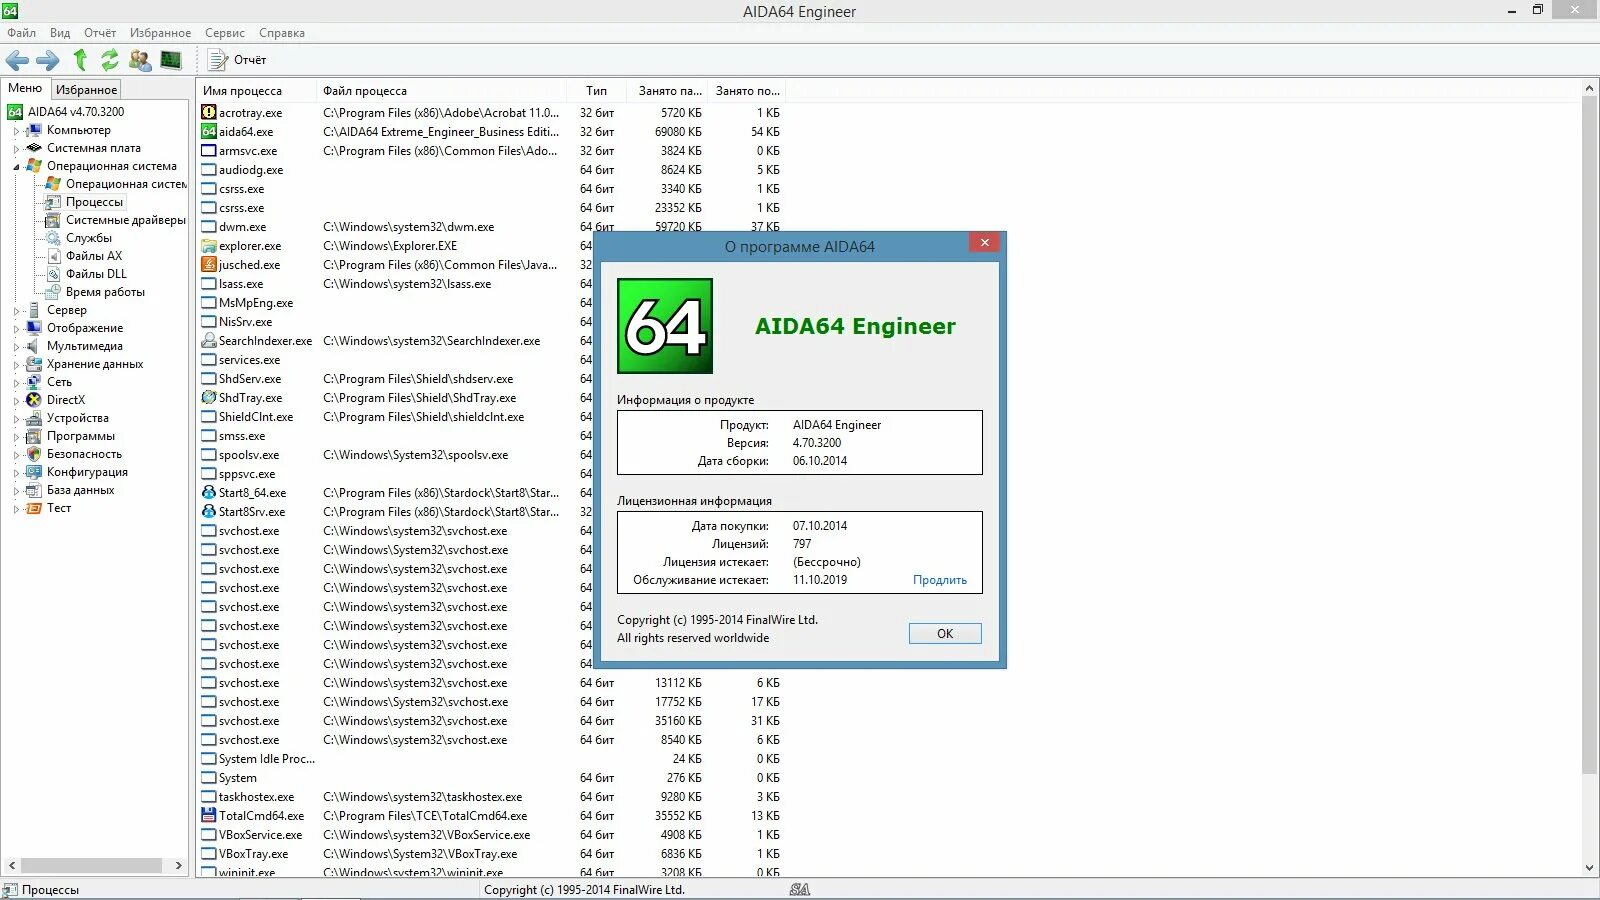Open the Файл menu
The width and height of the screenshot is (1600, 900).
tap(21, 33)
